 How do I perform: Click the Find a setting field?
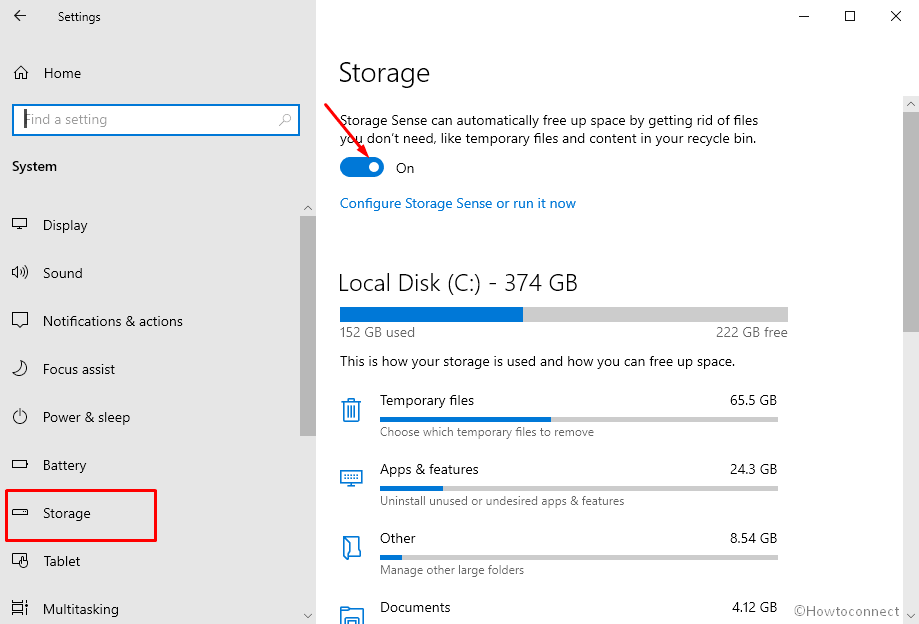156,120
